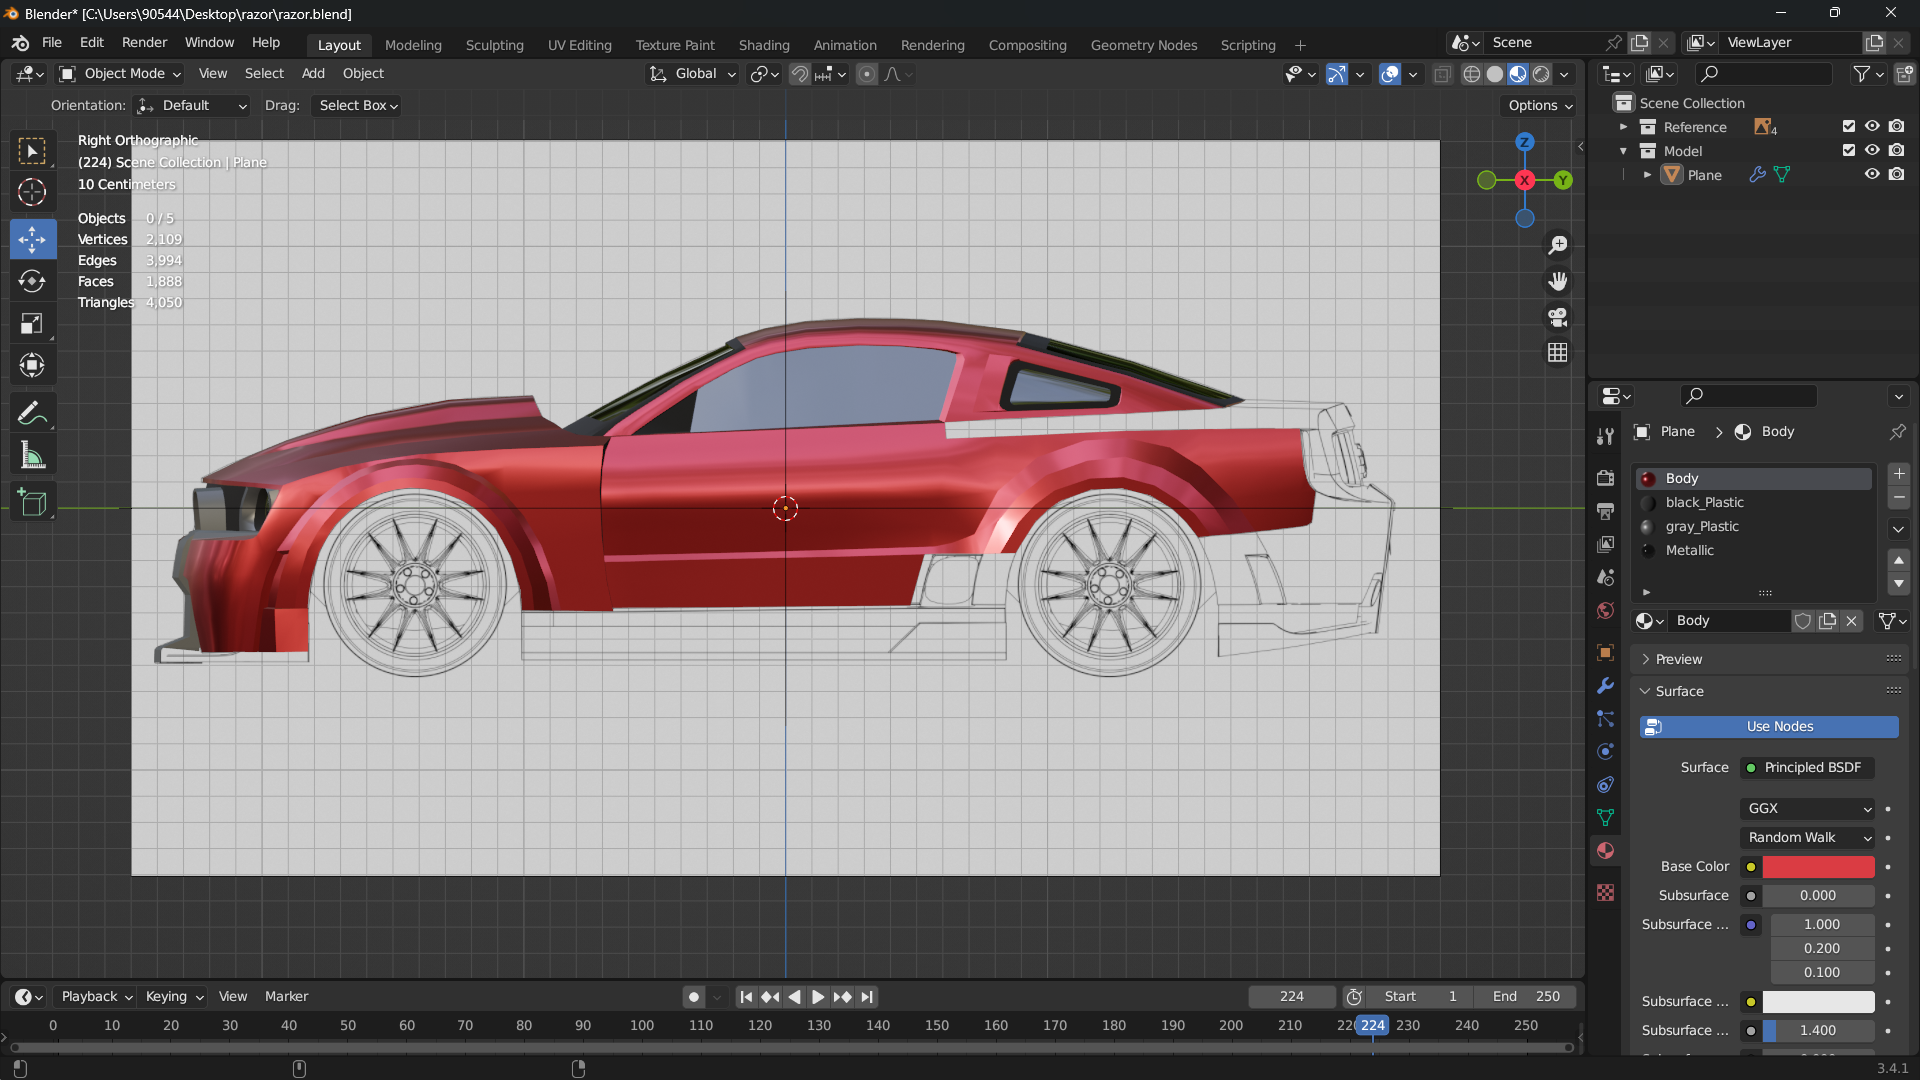Open the Render menu
Image resolution: width=1920 pixels, height=1080 pixels.
pyautogui.click(x=144, y=43)
